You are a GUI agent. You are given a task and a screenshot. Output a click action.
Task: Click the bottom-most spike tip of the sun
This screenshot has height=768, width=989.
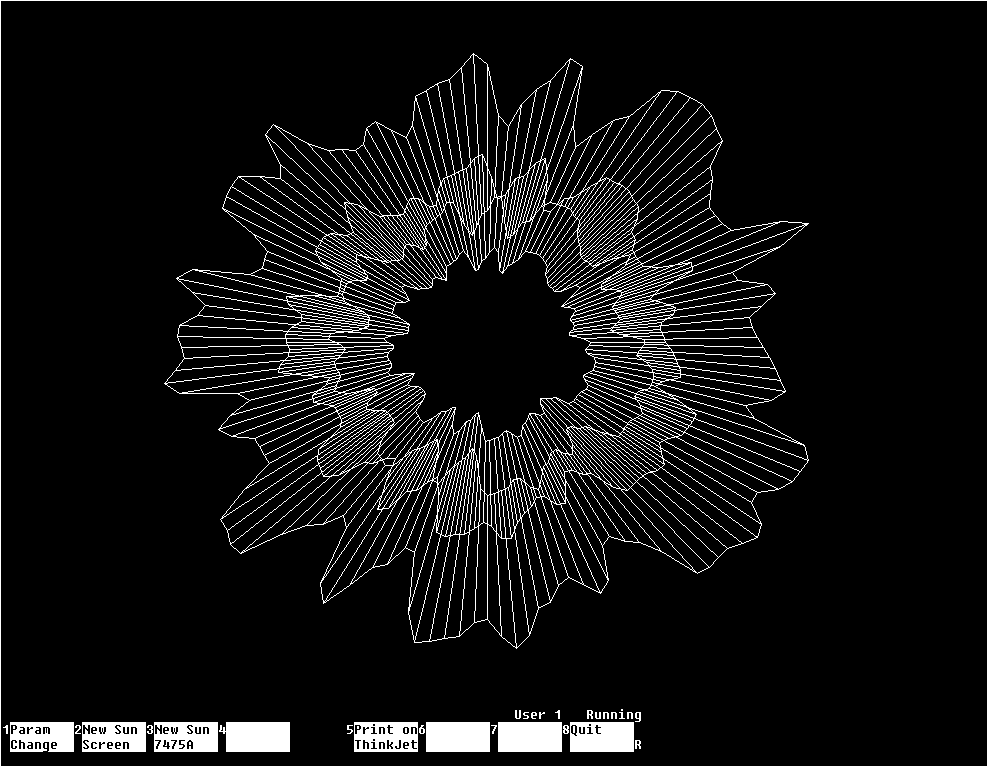click(516, 647)
